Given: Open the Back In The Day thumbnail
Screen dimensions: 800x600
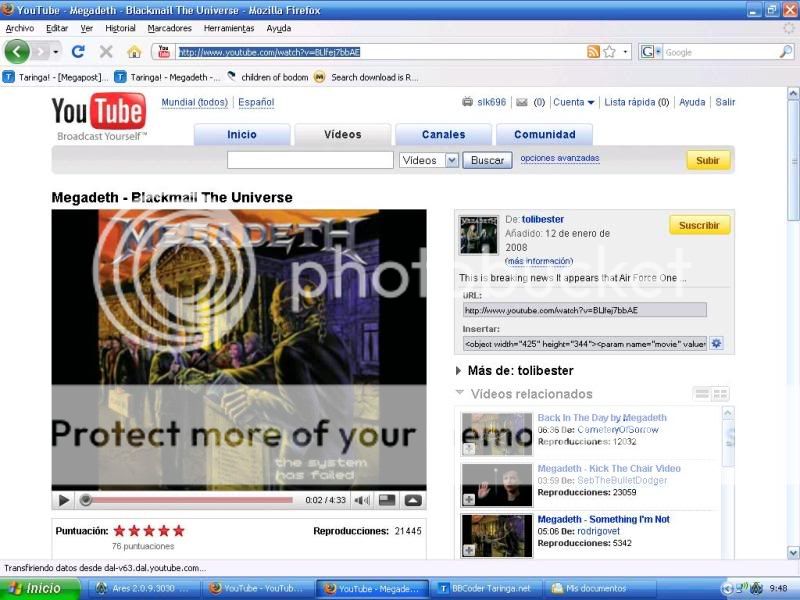Looking at the screenshot, I should 497,434.
